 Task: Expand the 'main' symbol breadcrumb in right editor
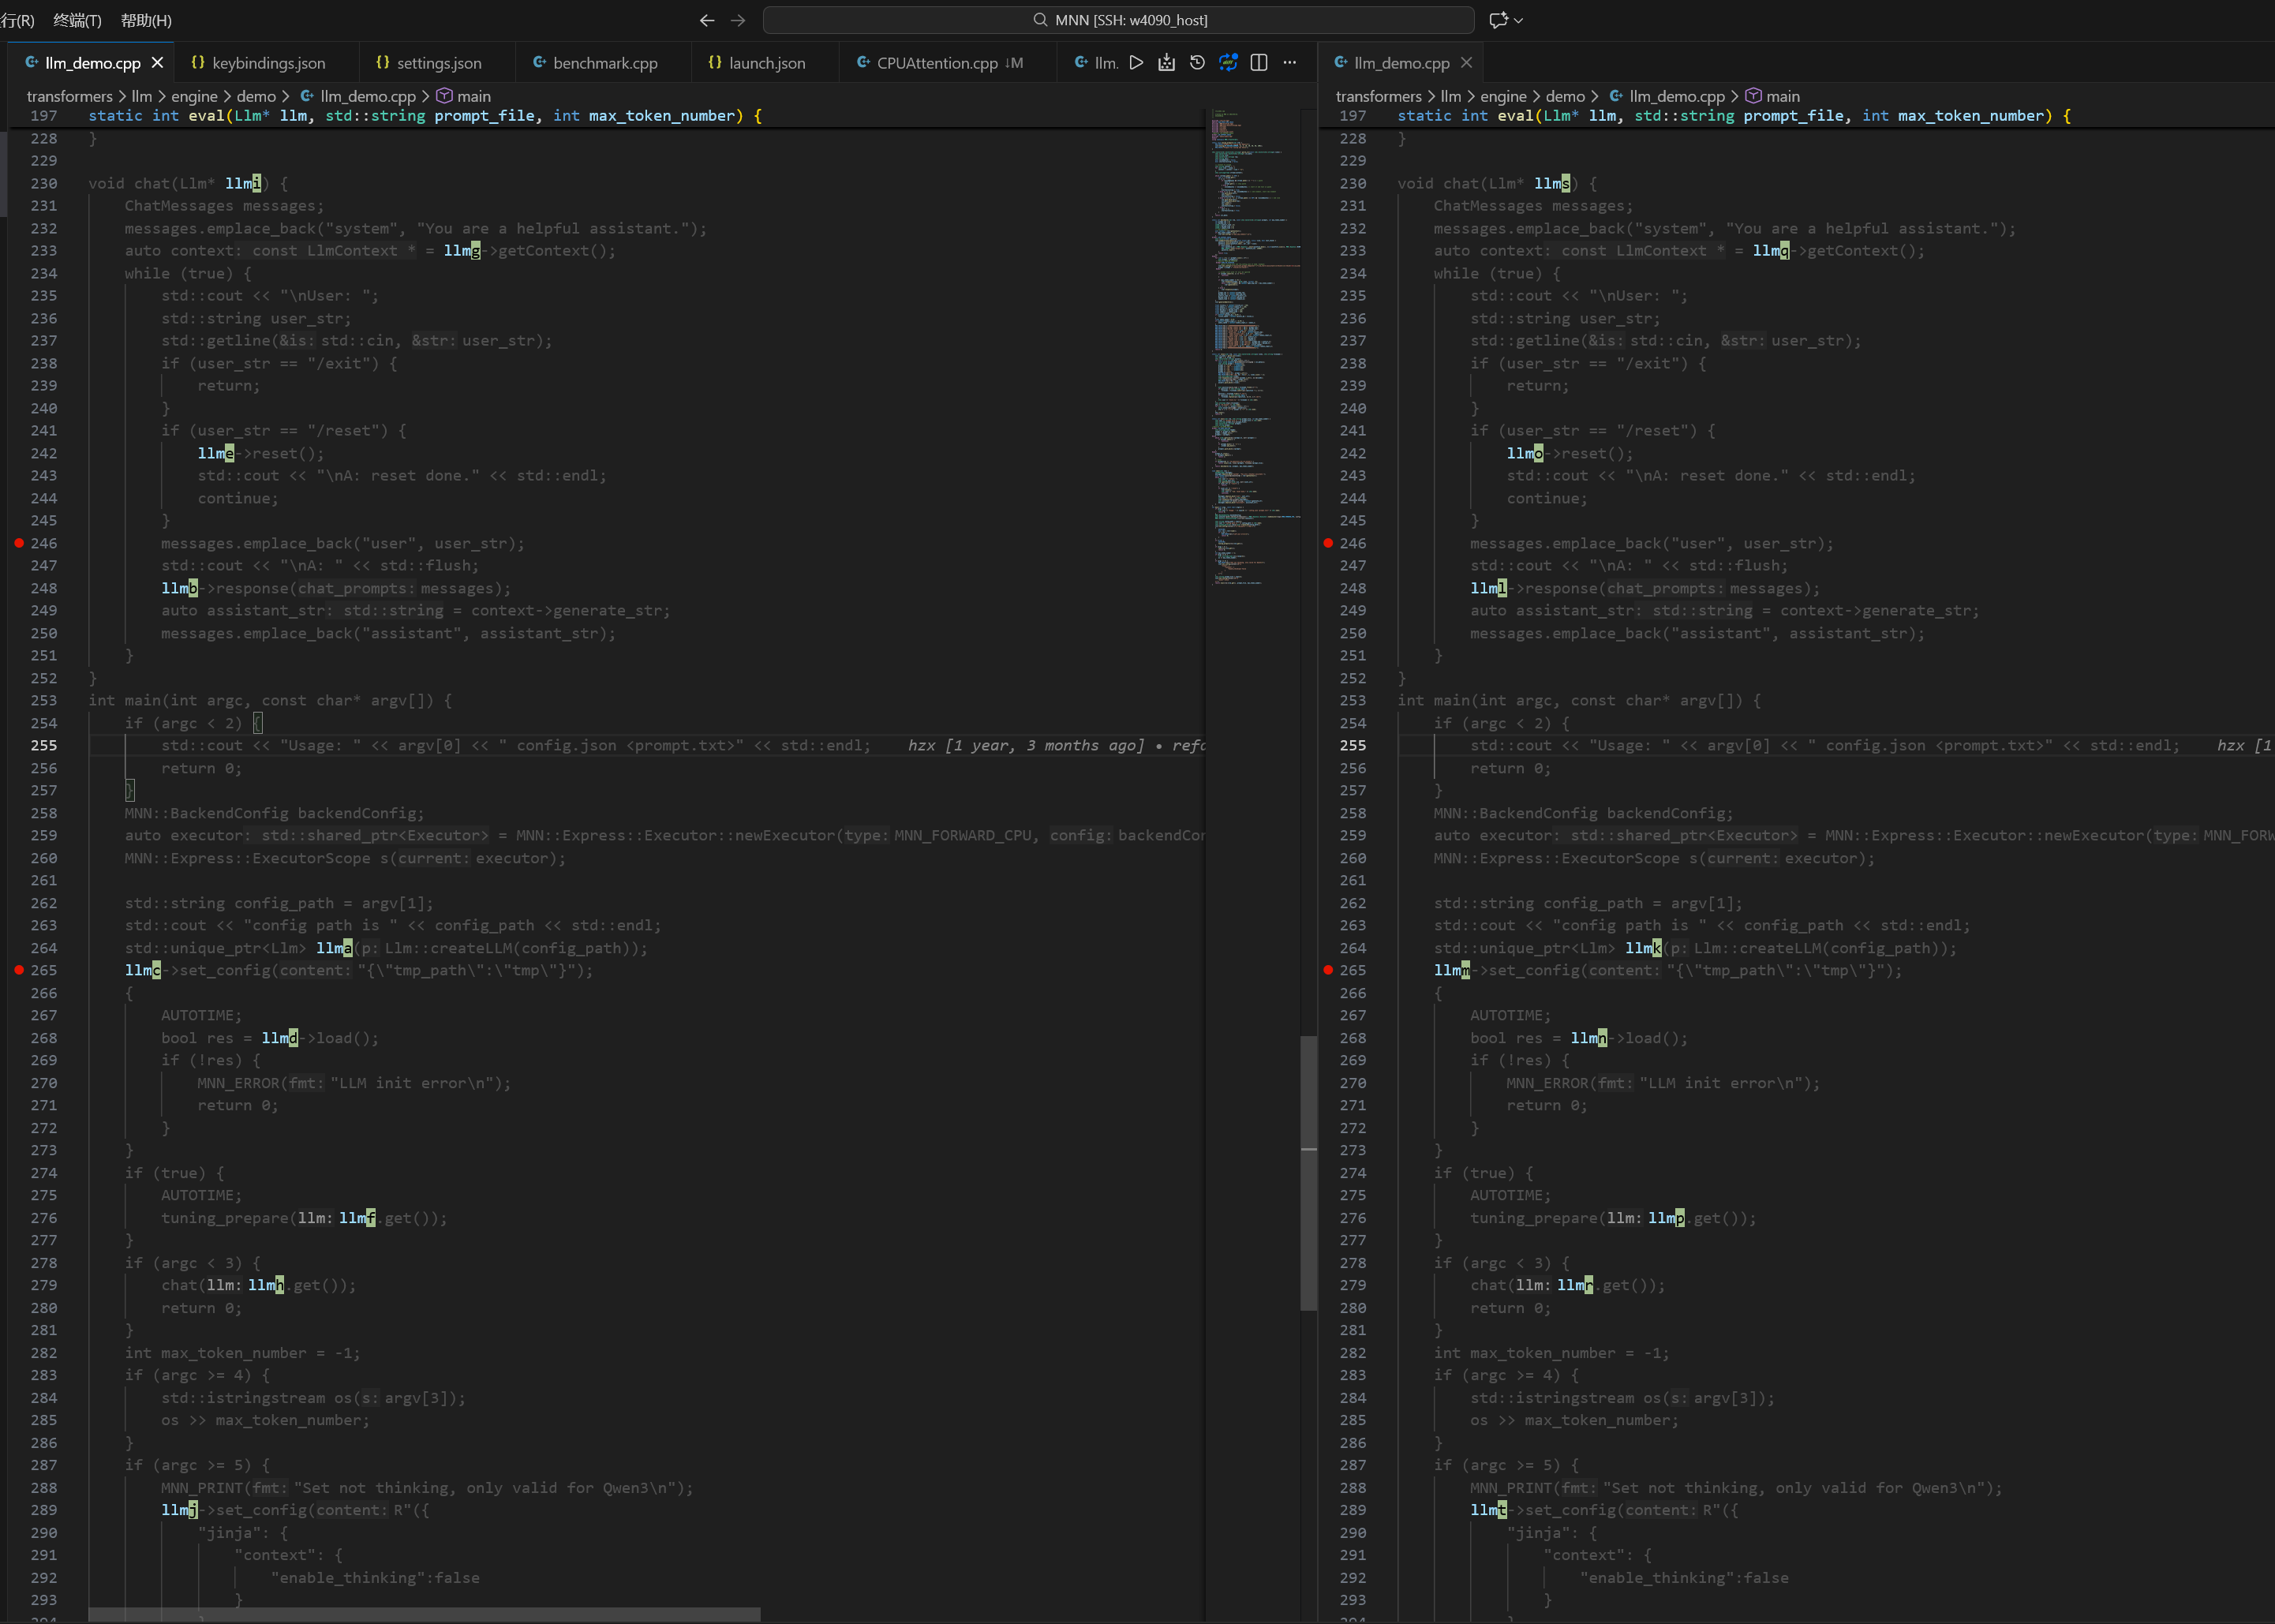1782,96
